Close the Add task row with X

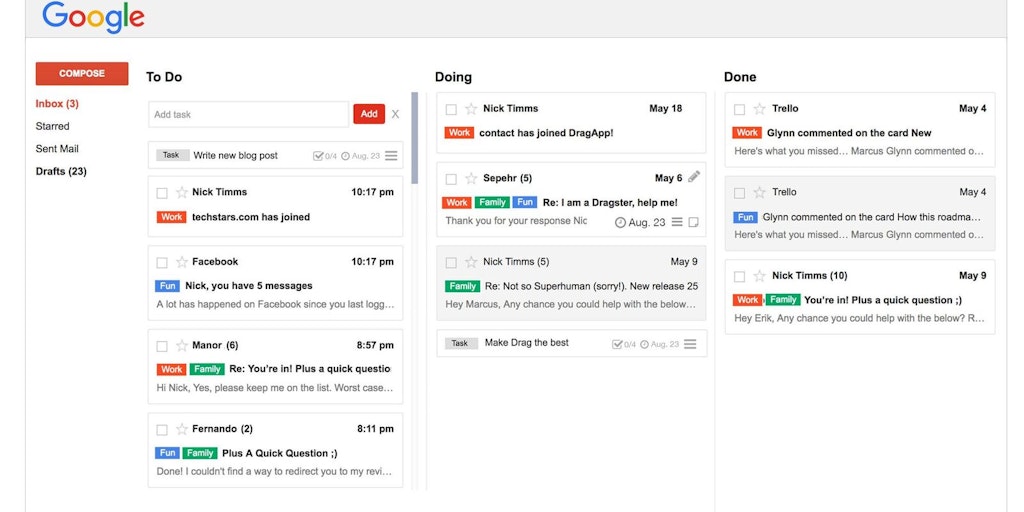pos(395,114)
